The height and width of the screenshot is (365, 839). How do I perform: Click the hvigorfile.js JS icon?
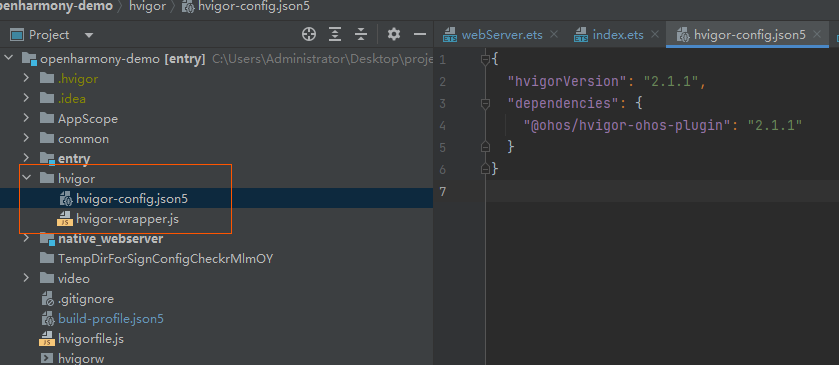coord(47,339)
